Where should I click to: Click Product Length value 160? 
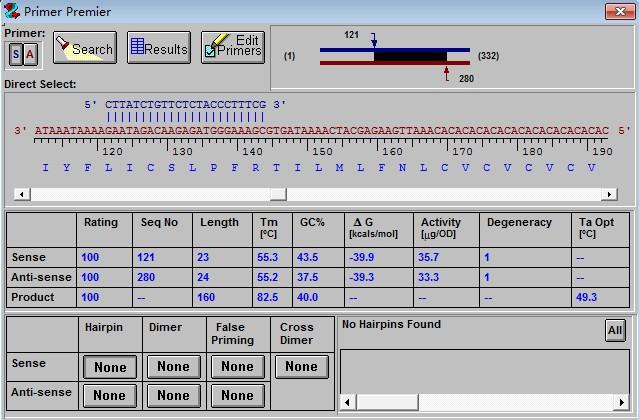pyautogui.click(x=206, y=297)
